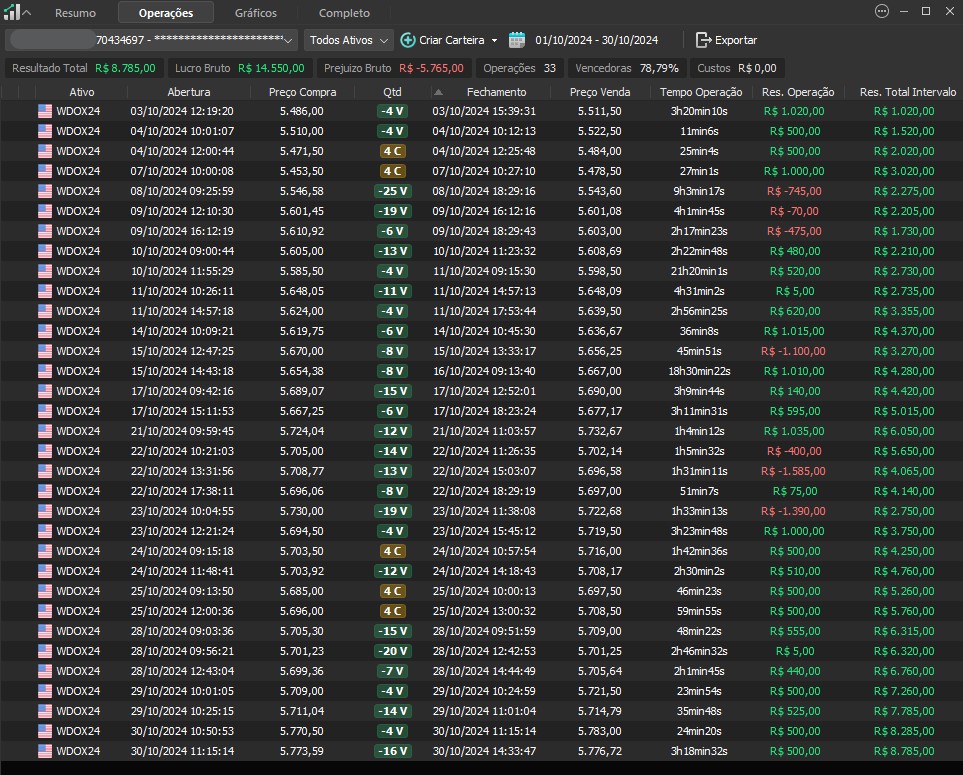Collapse the panel using the top-left chevron

pyautogui.click(x=27, y=13)
